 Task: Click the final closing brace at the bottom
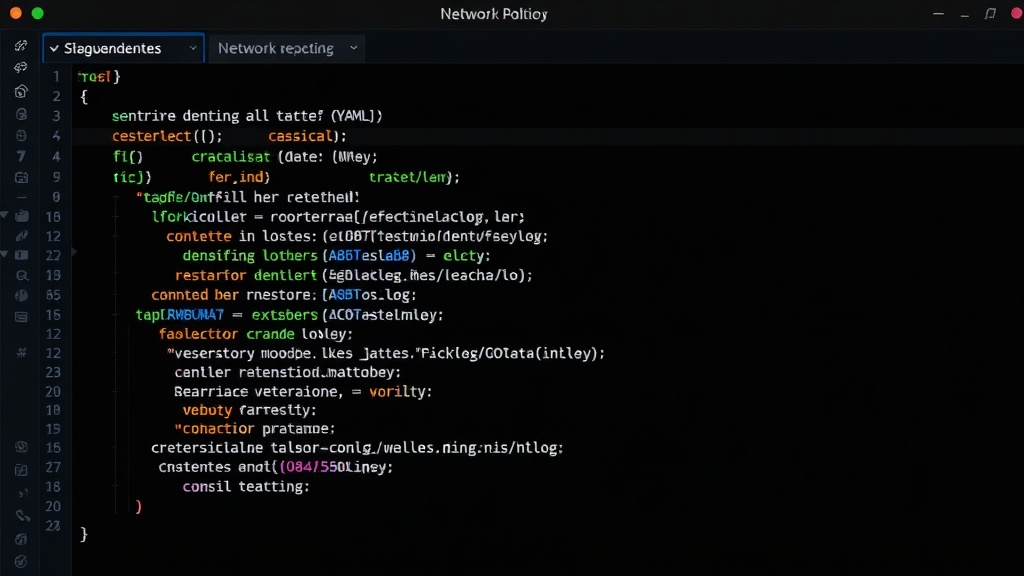tap(84, 534)
